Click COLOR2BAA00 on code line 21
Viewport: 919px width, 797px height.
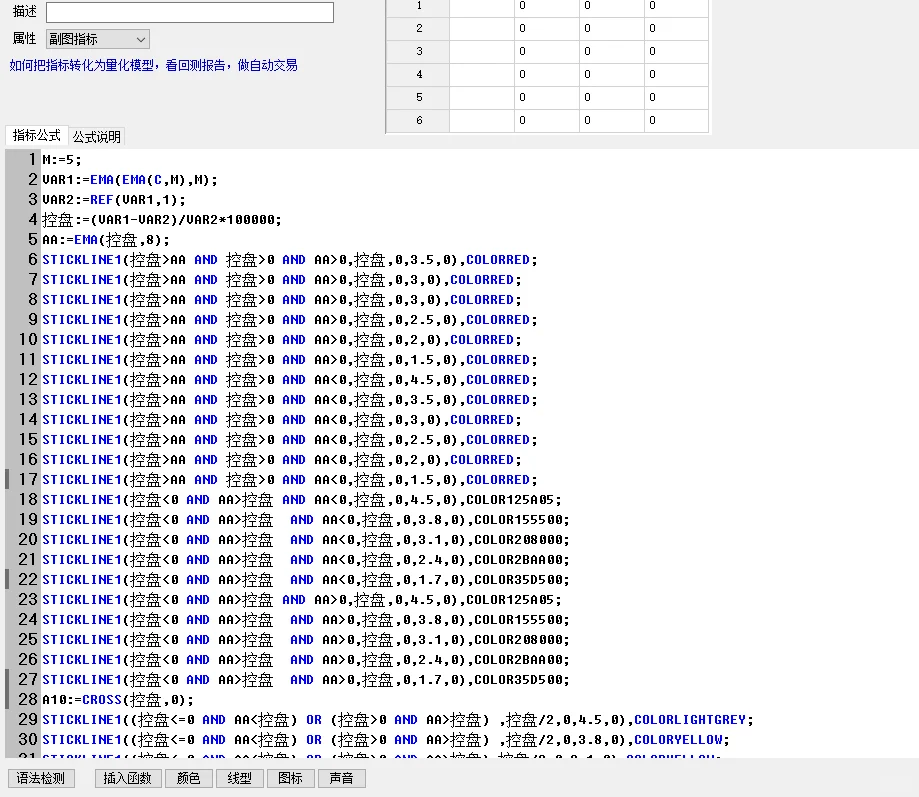coord(518,560)
